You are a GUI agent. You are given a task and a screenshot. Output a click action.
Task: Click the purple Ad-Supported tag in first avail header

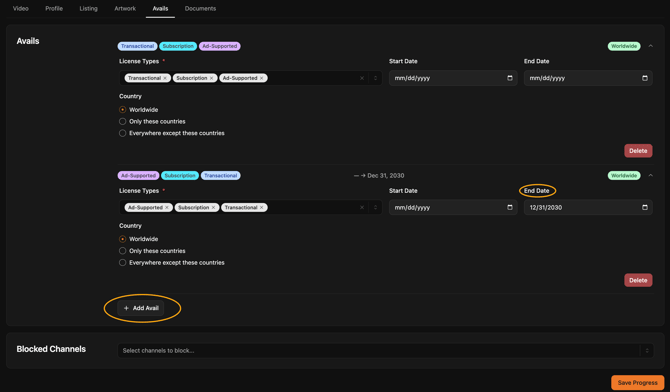click(x=220, y=46)
